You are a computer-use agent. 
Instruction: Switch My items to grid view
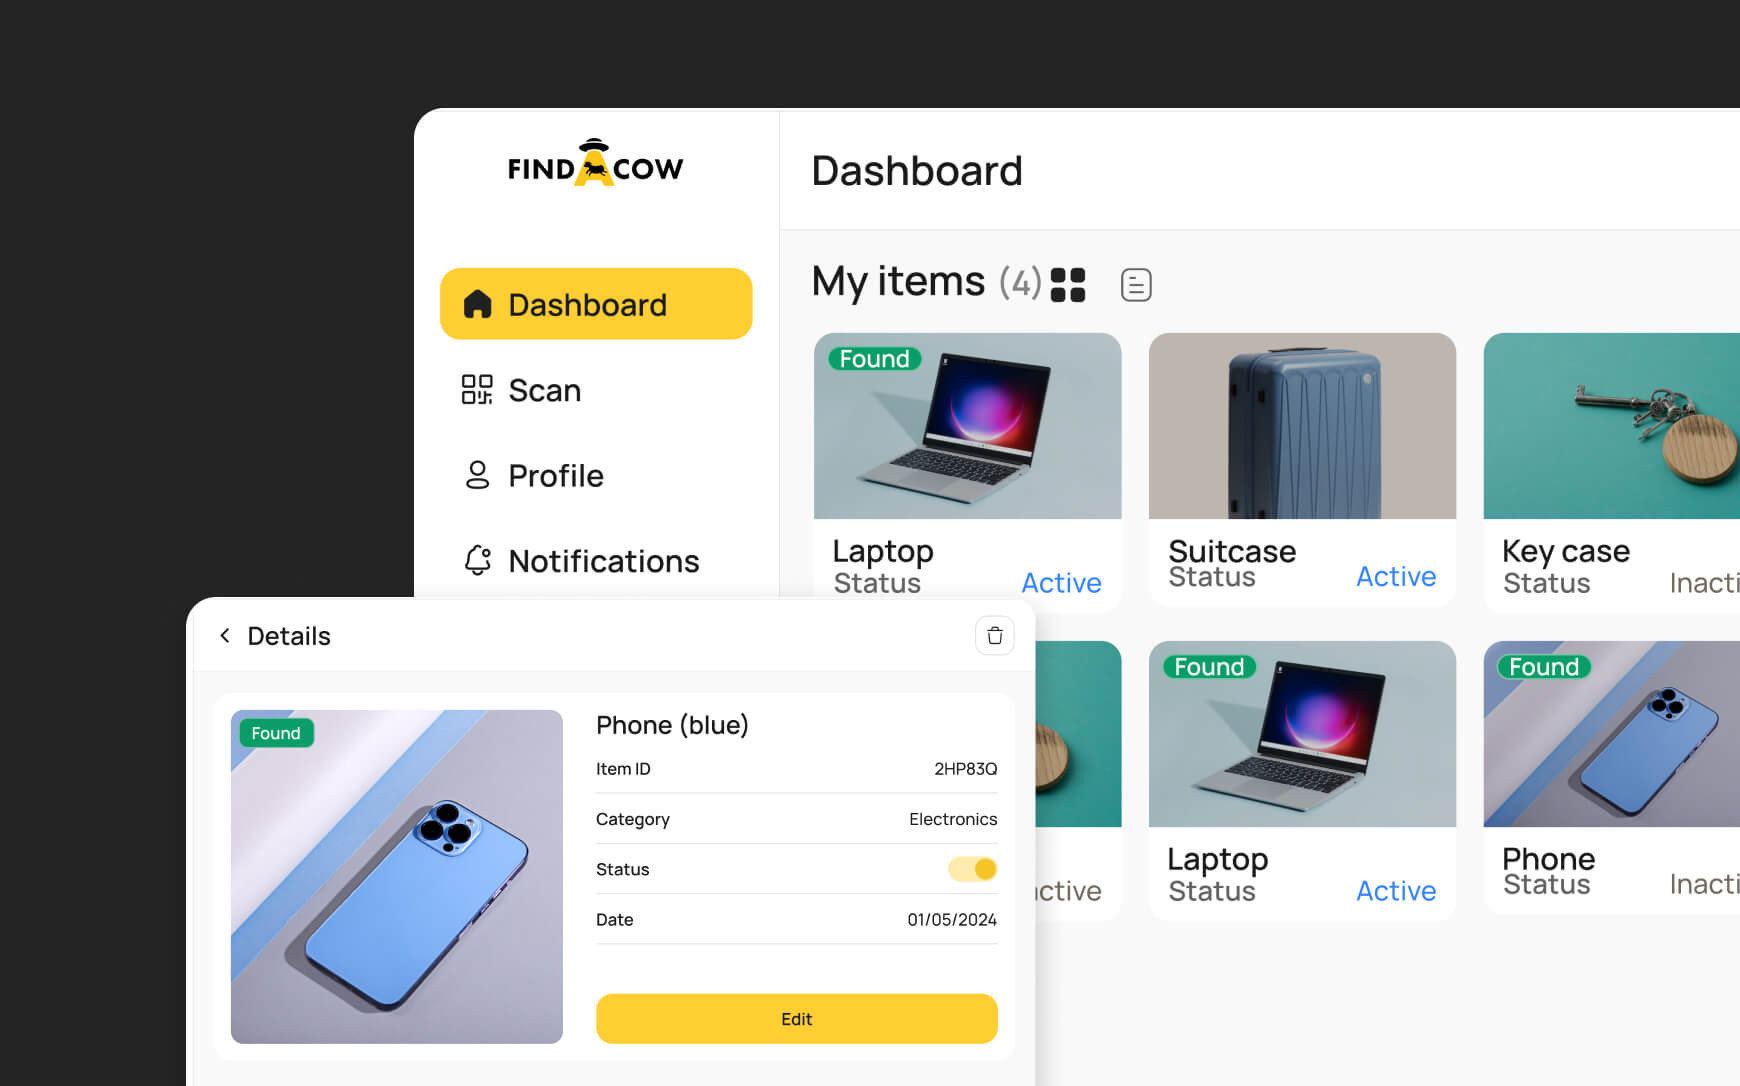1068,285
